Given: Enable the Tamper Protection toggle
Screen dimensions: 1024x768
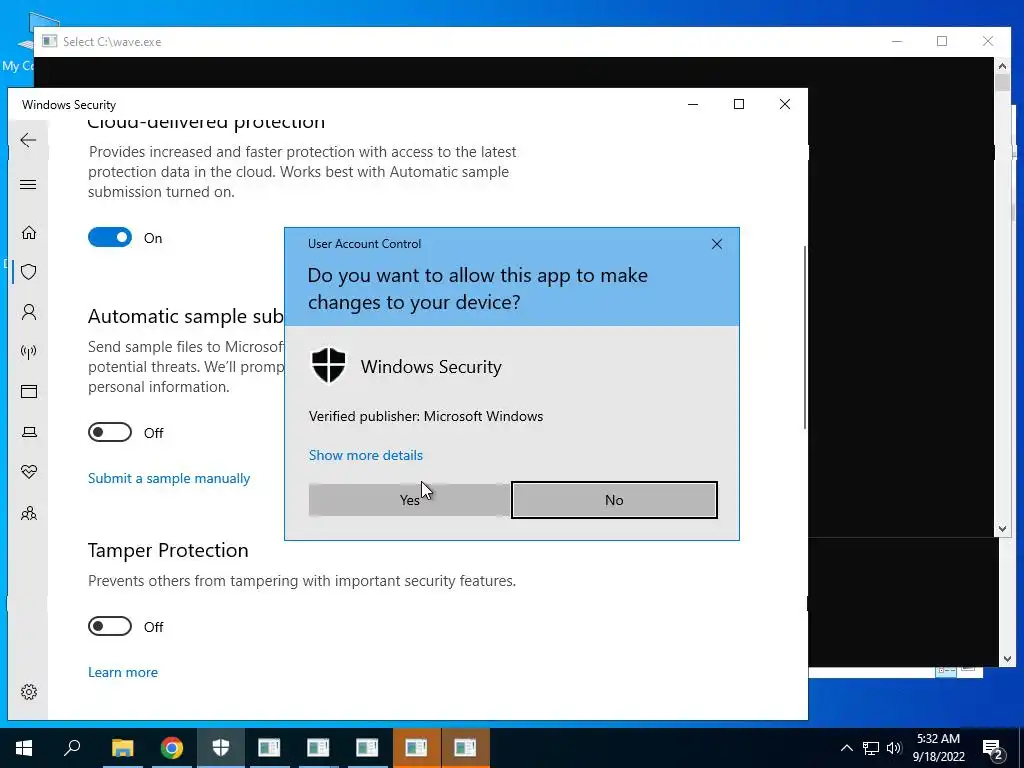Looking at the screenshot, I should coord(110,627).
